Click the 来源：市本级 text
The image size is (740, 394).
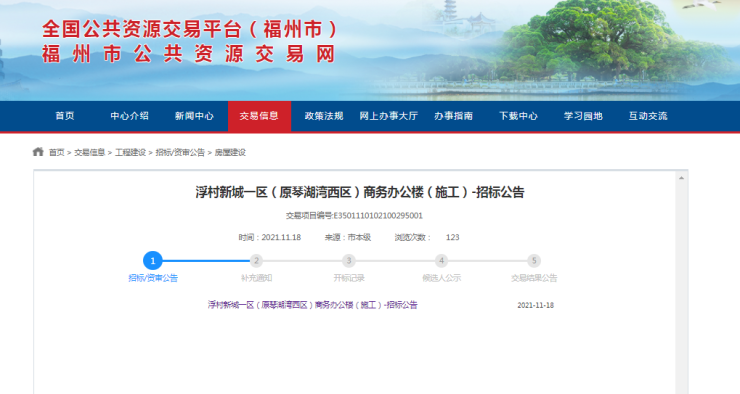tap(348, 237)
